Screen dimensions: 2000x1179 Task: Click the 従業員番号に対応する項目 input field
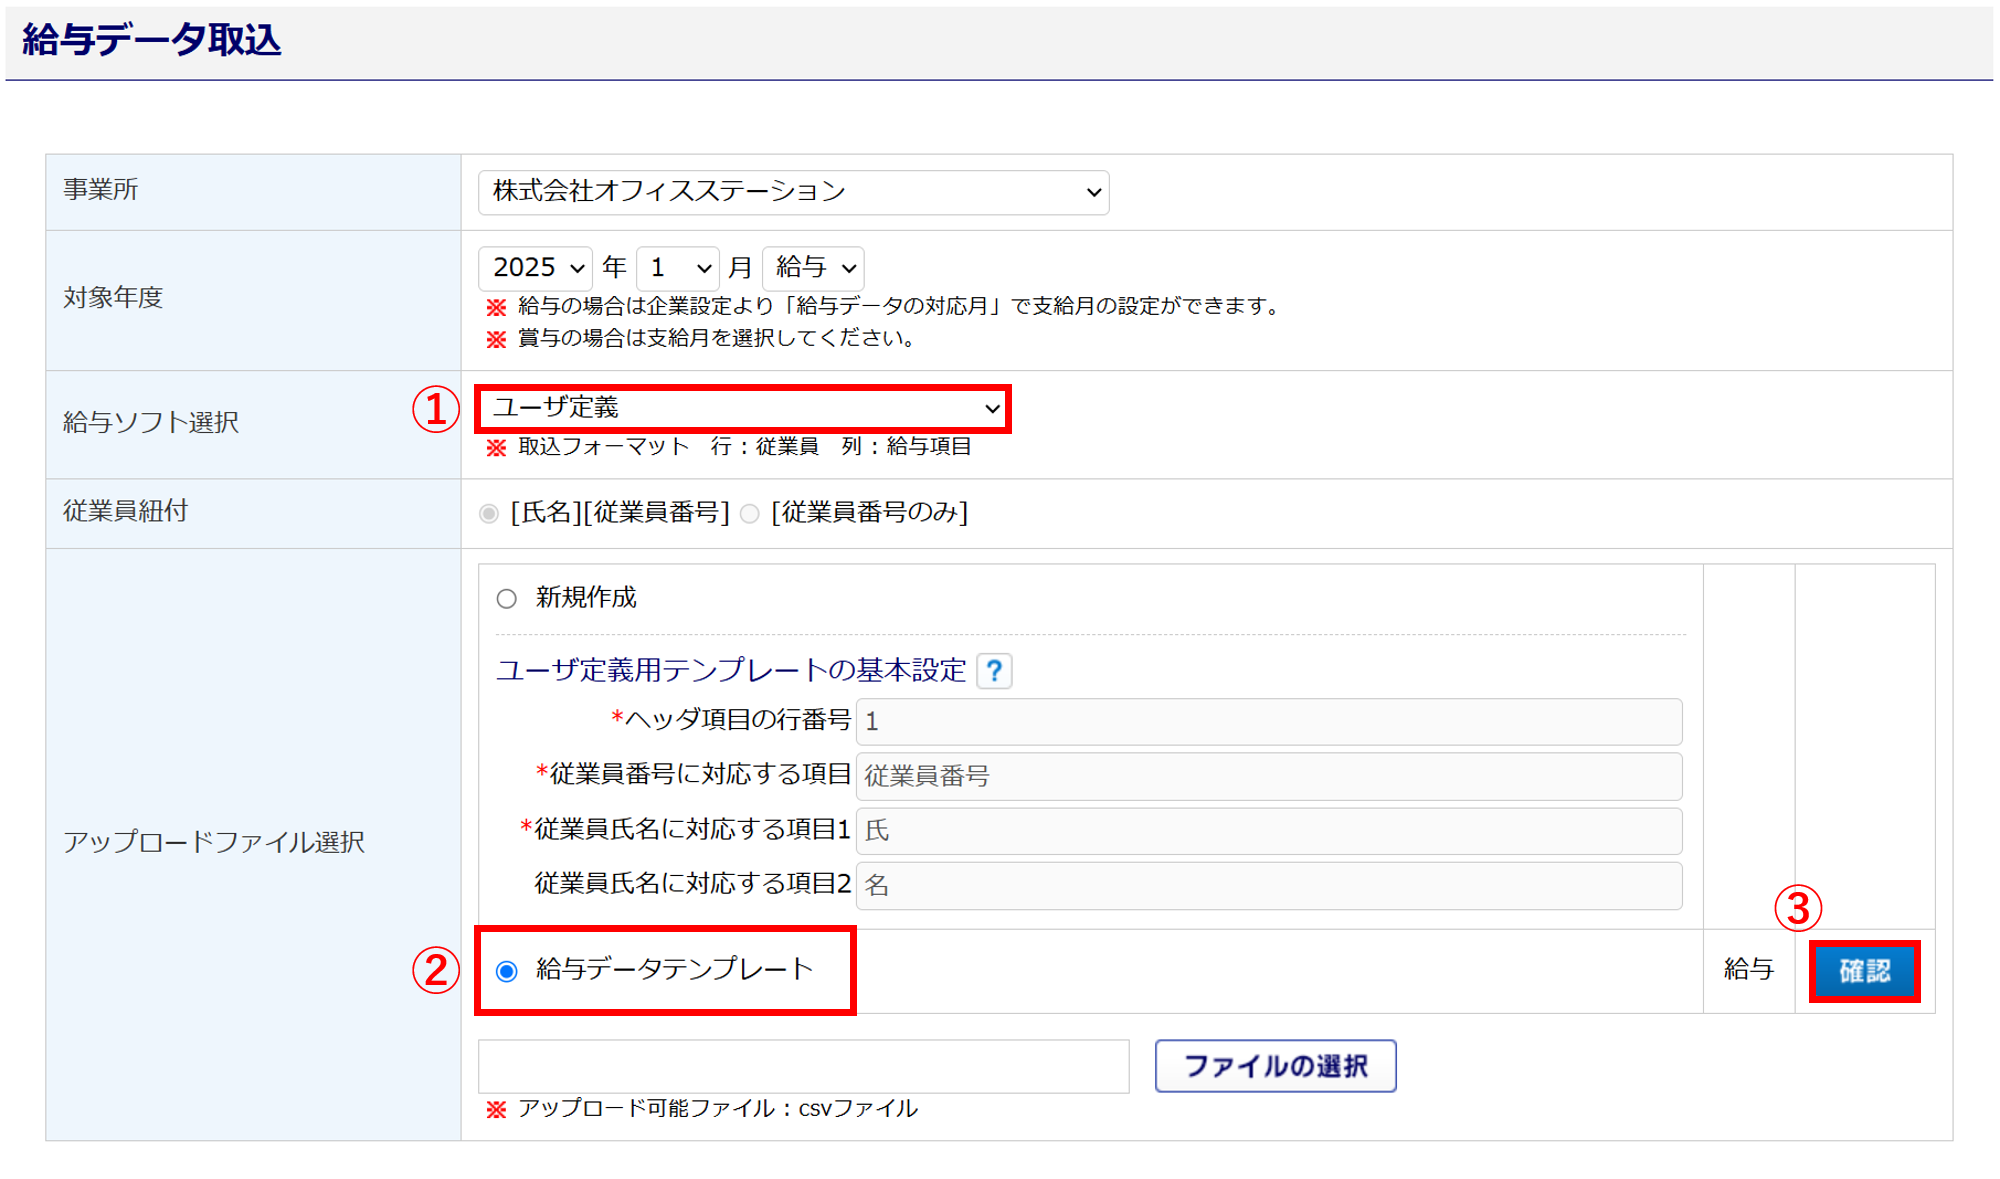(1268, 776)
